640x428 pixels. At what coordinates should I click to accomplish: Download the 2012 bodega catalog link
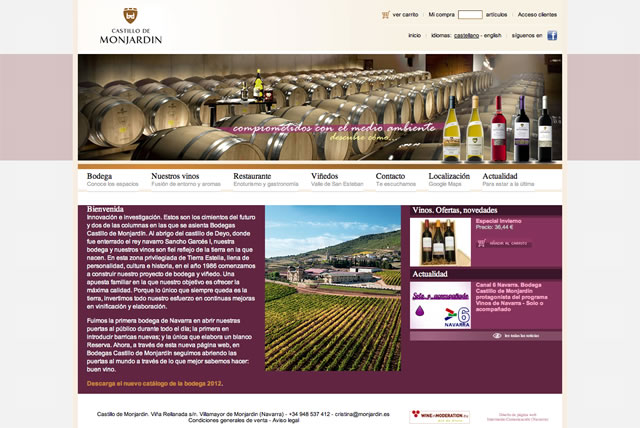tap(155, 384)
